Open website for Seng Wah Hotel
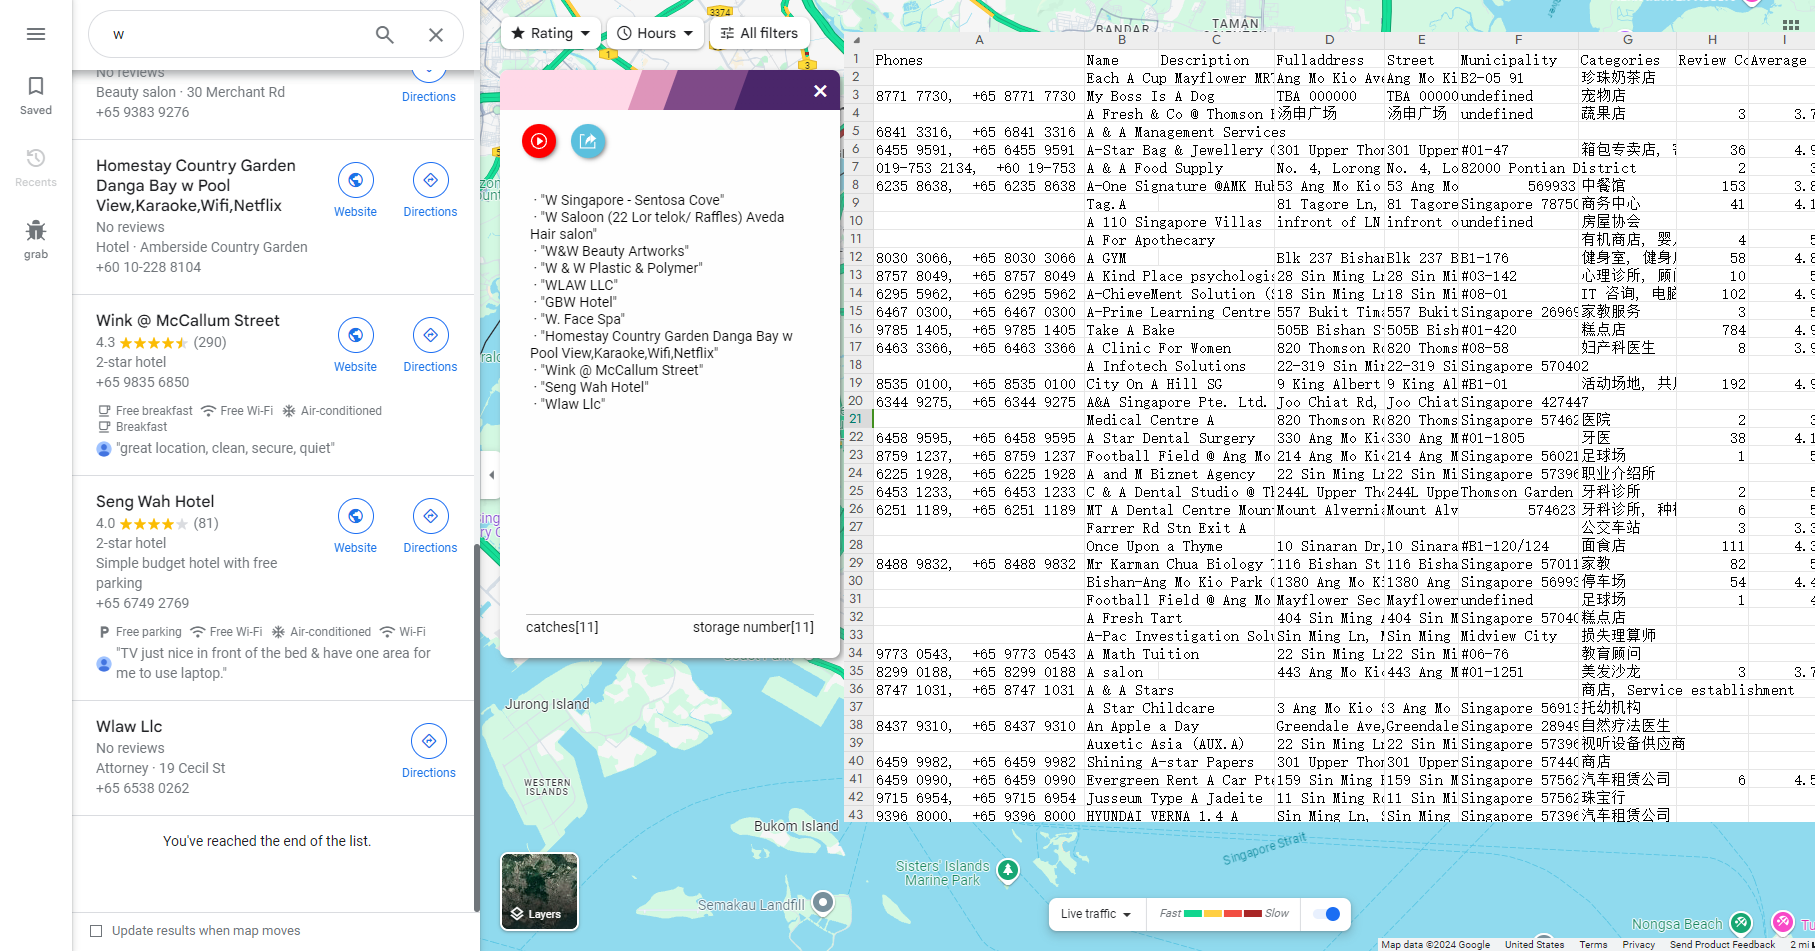 tap(355, 526)
